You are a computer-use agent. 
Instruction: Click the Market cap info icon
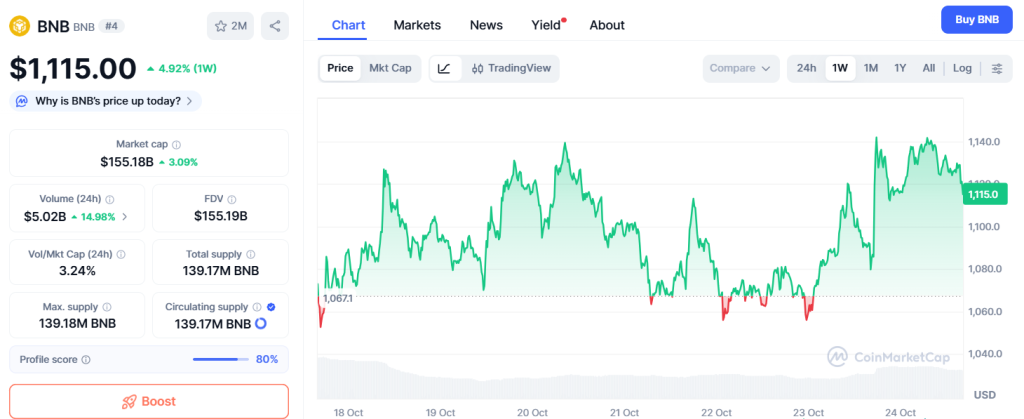point(176,144)
